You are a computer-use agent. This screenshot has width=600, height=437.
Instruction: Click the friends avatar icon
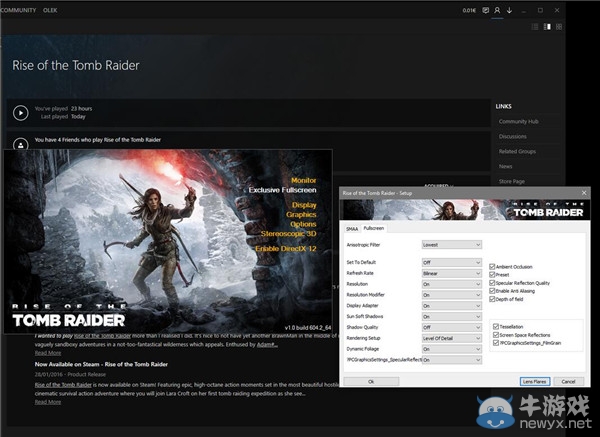click(21, 144)
